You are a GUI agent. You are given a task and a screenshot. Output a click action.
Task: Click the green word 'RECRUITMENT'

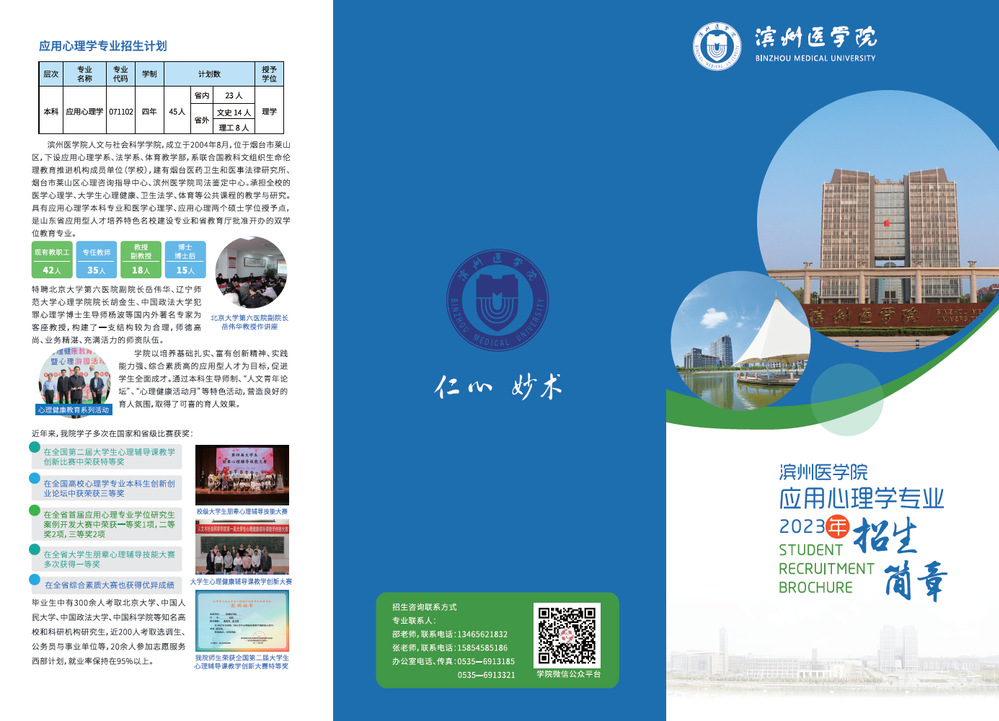tap(826, 568)
